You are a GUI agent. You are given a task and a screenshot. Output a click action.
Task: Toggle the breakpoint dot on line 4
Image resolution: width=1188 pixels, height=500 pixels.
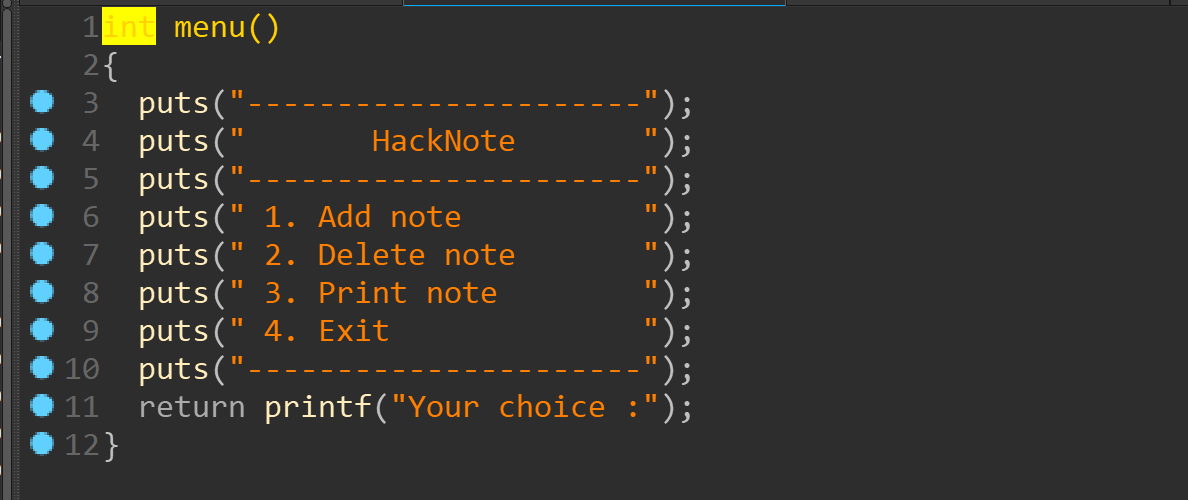(42, 139)
